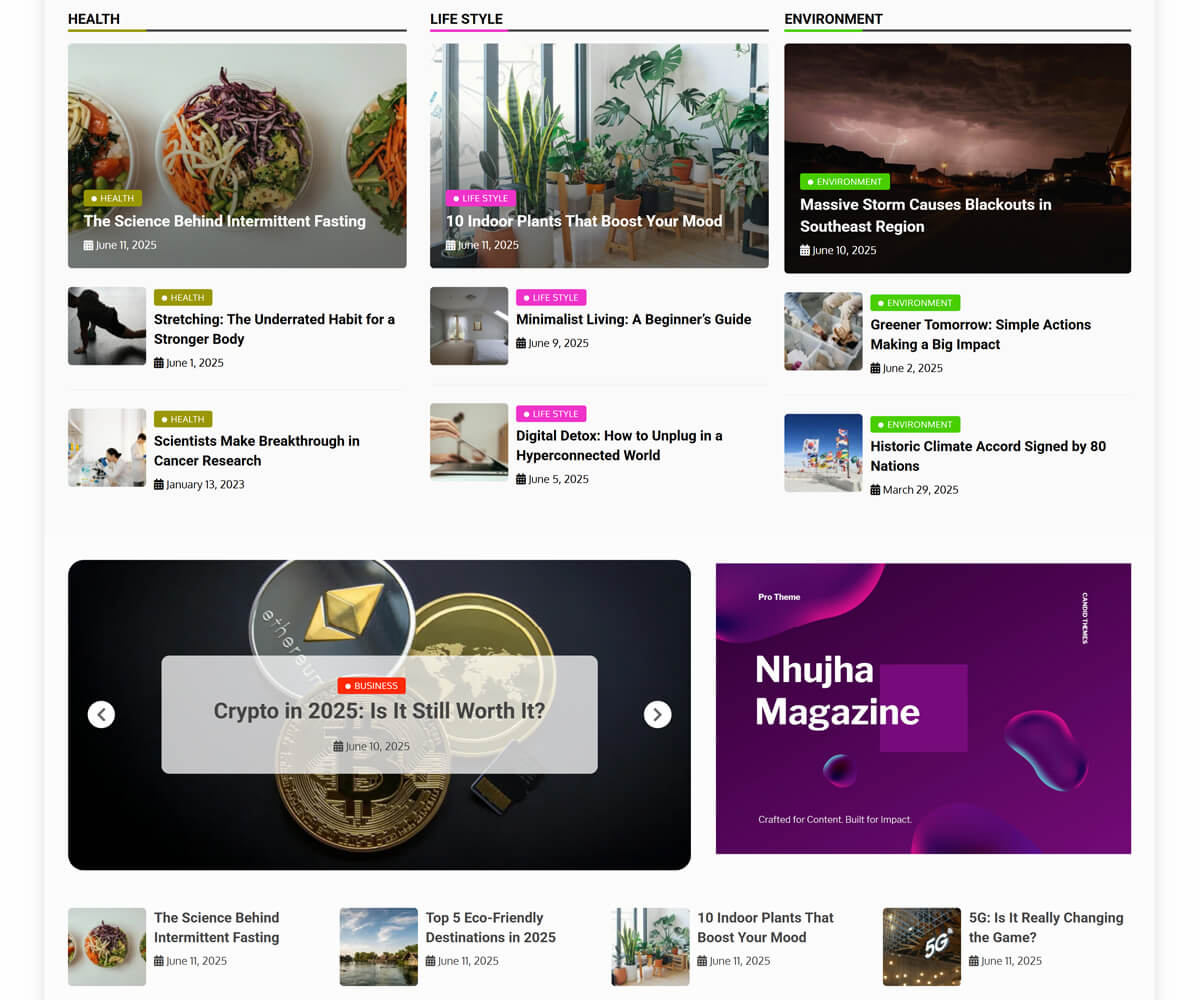Click the recycling thumbnail for Greener Tomorrow
This screenshot has height=1000, width=1200.
[823, 331]
